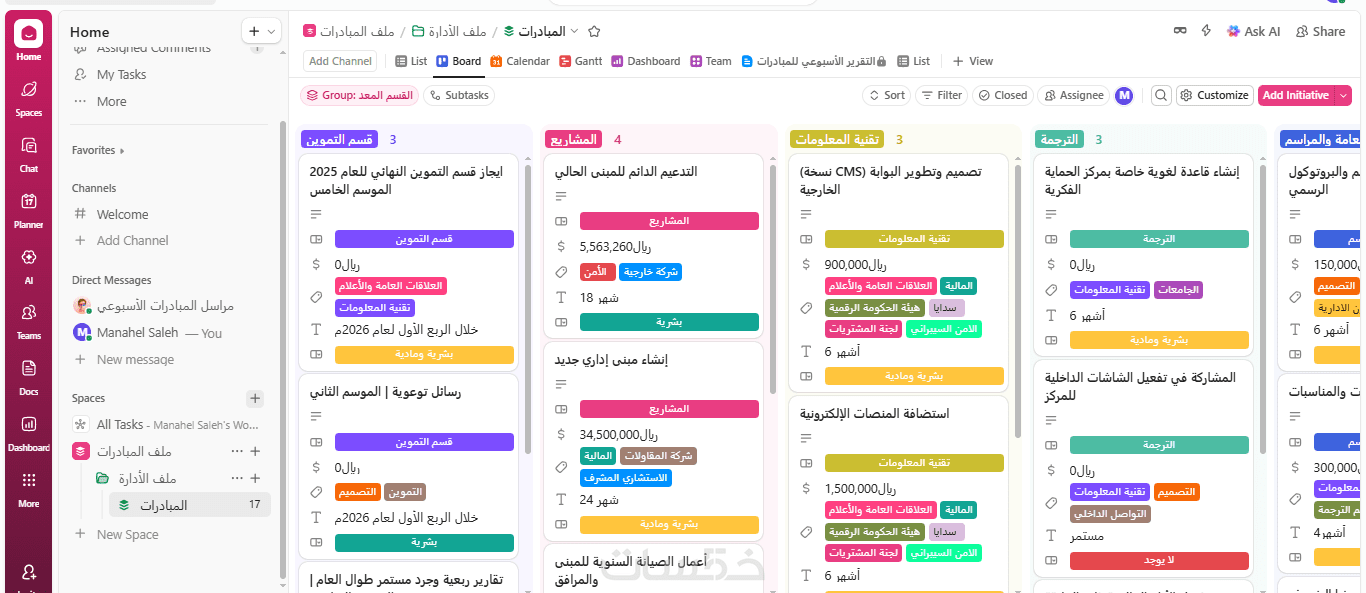
Task: Open Ask AI assistant
Action: 1253,32
